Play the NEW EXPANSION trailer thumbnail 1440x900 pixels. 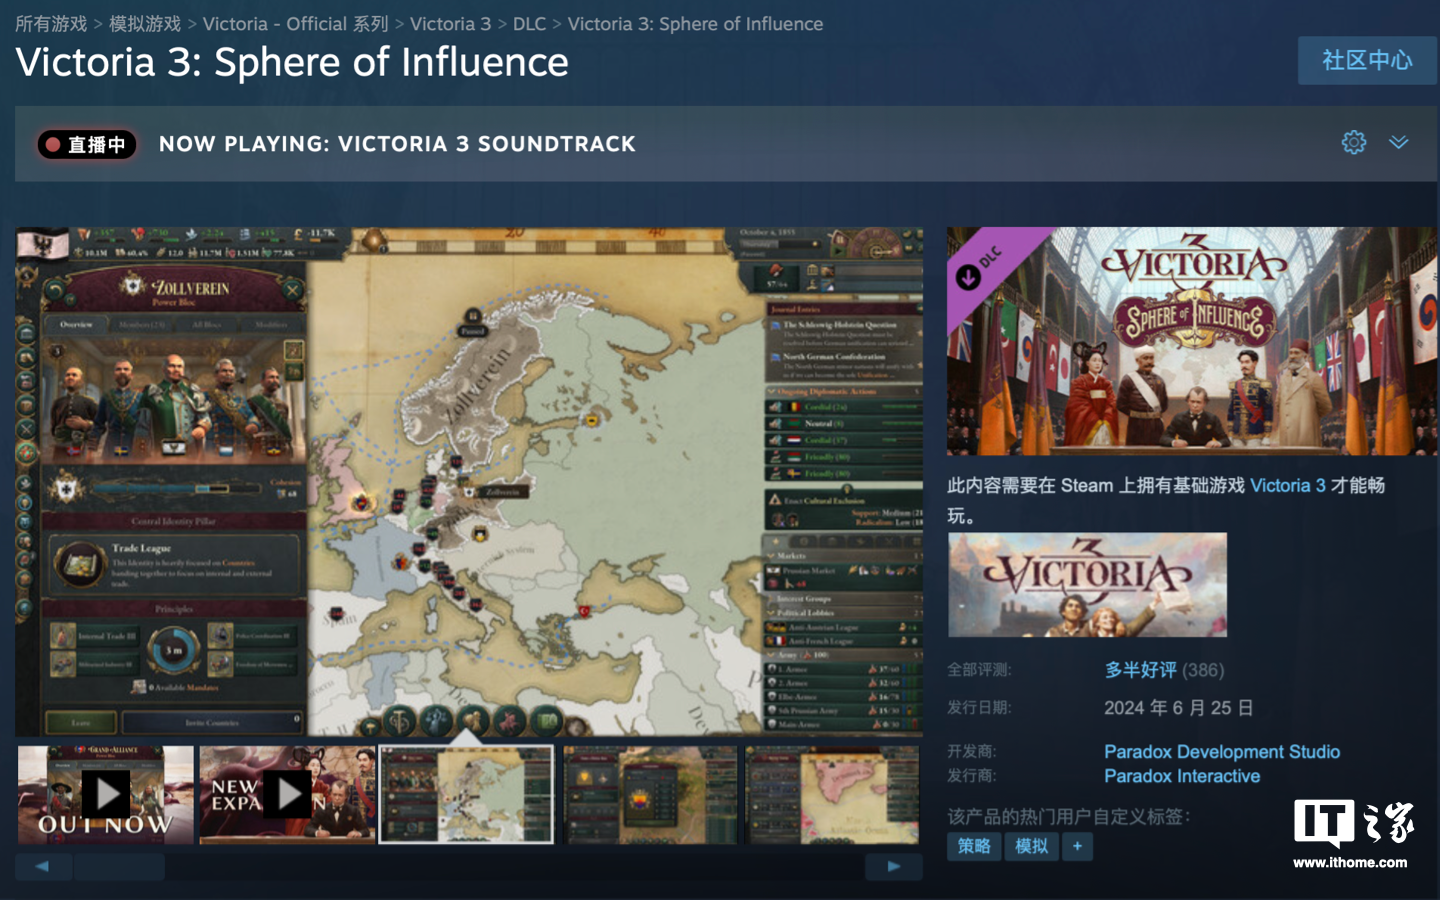click(288, 795)
